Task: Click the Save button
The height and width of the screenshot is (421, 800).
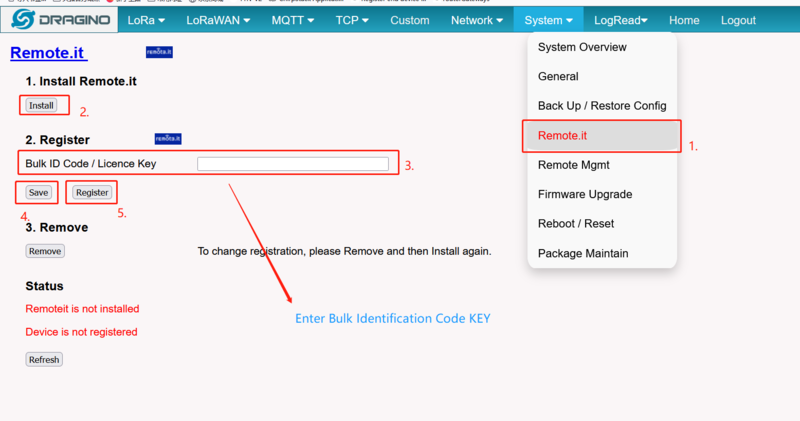Action: pos(38,192)
